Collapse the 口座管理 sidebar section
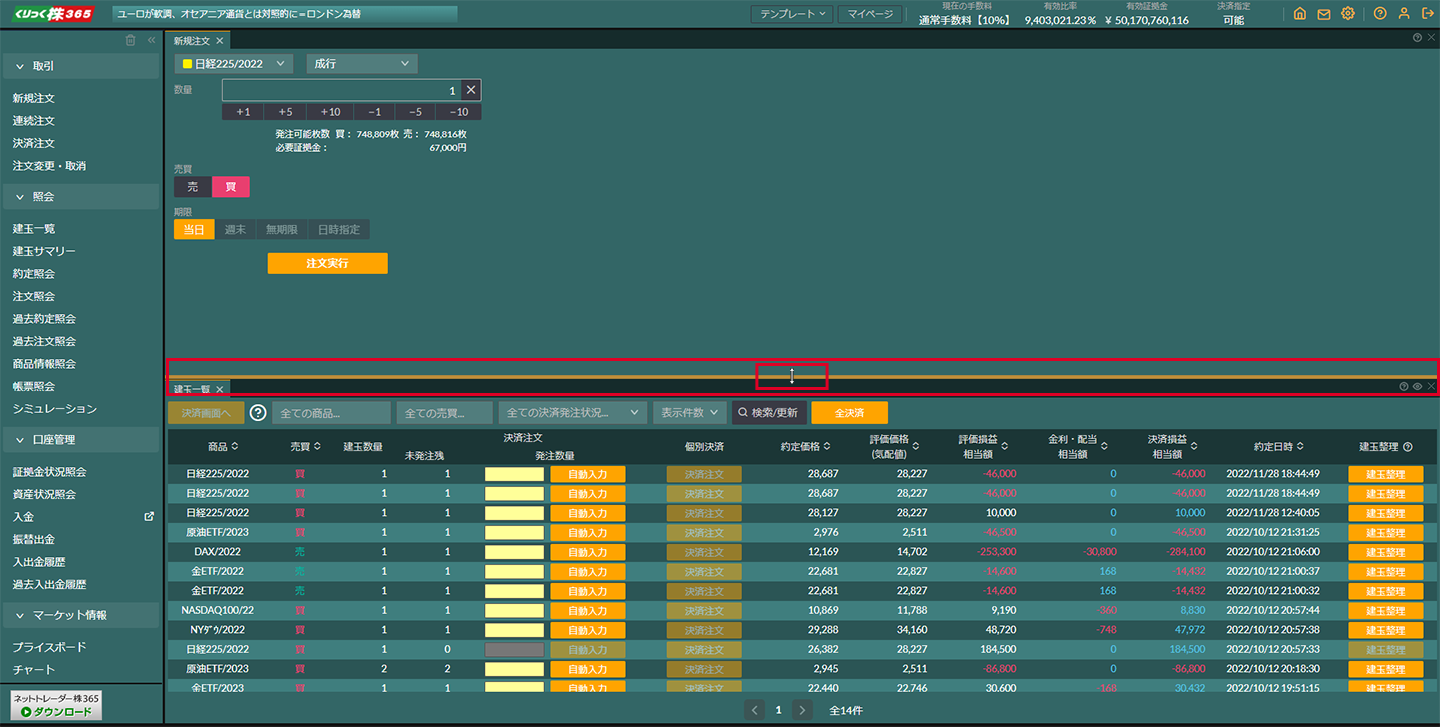 81,440
